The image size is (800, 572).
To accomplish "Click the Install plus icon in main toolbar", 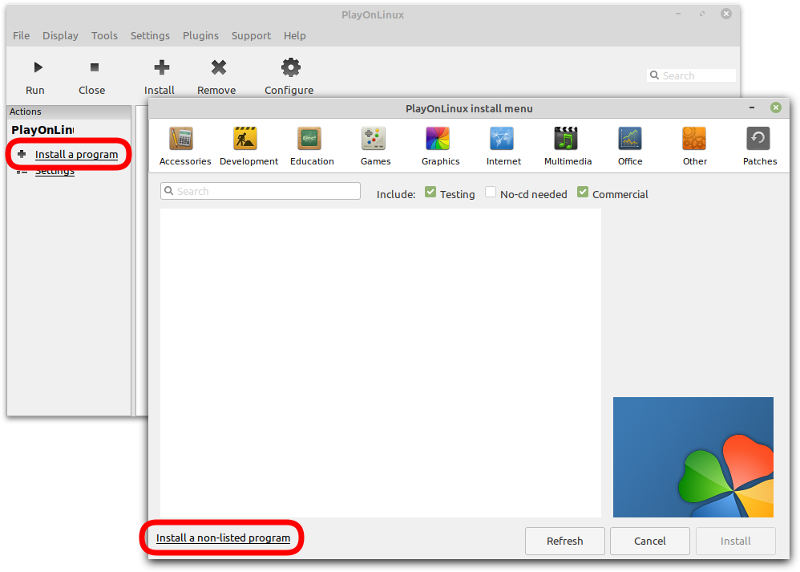I will coord(161,67).
